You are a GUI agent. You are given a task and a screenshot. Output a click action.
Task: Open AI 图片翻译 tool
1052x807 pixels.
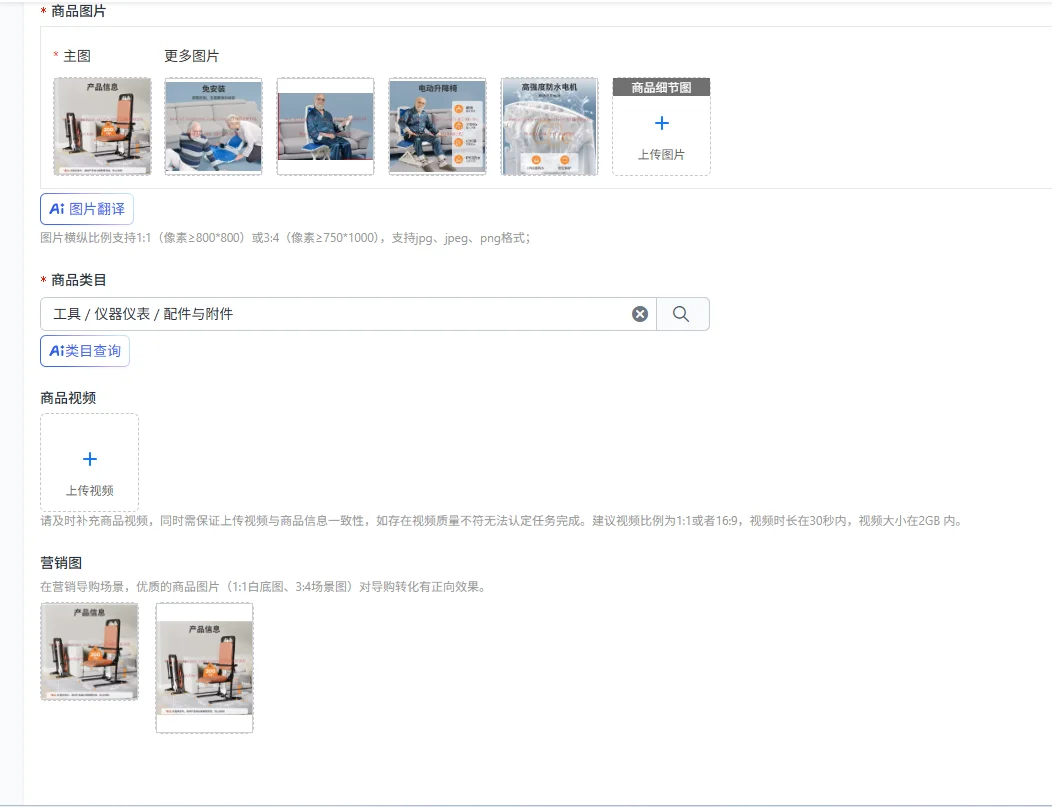pos(87,209)
